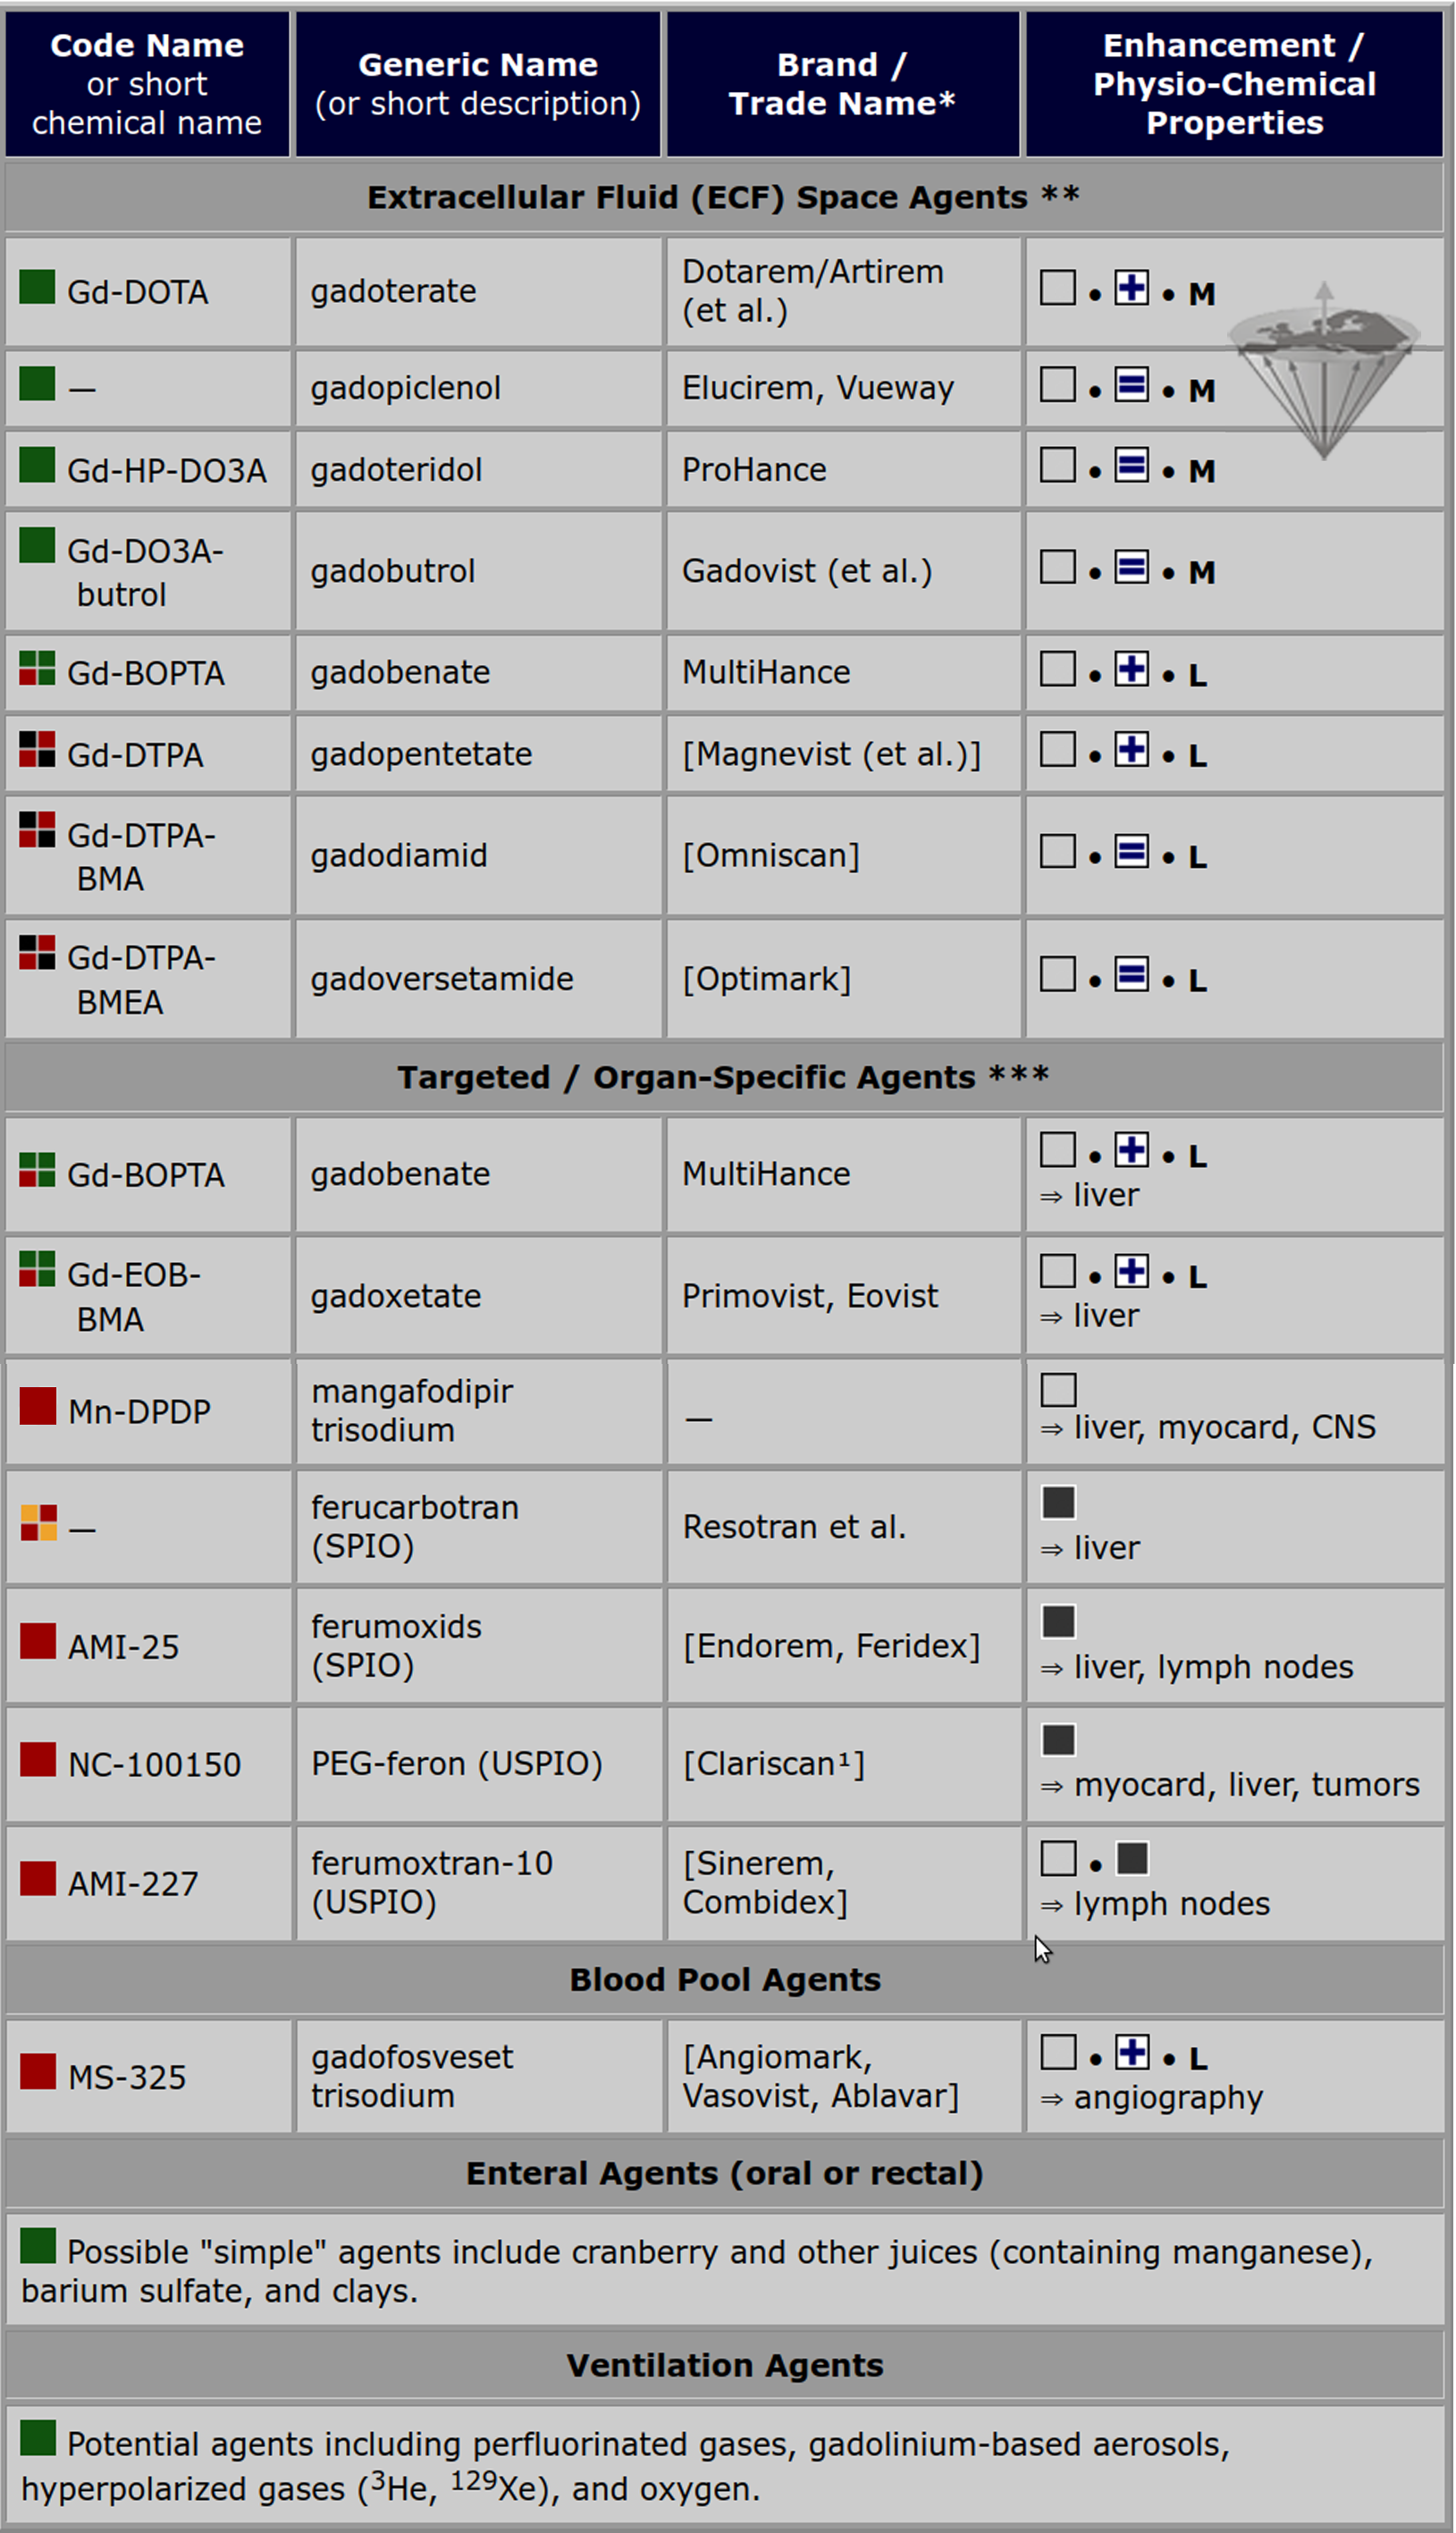Click the white square in Mn-DPDP row
Screen dimensions: 1456x2533
[x=1058, y=1390]
